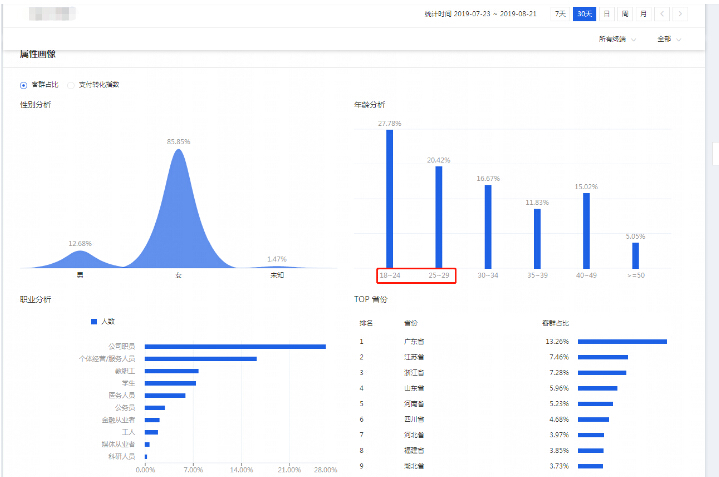This screenshot has width=719, height=477.
Task: Choose the 日 granularity button
Action: tap(606, 14)
